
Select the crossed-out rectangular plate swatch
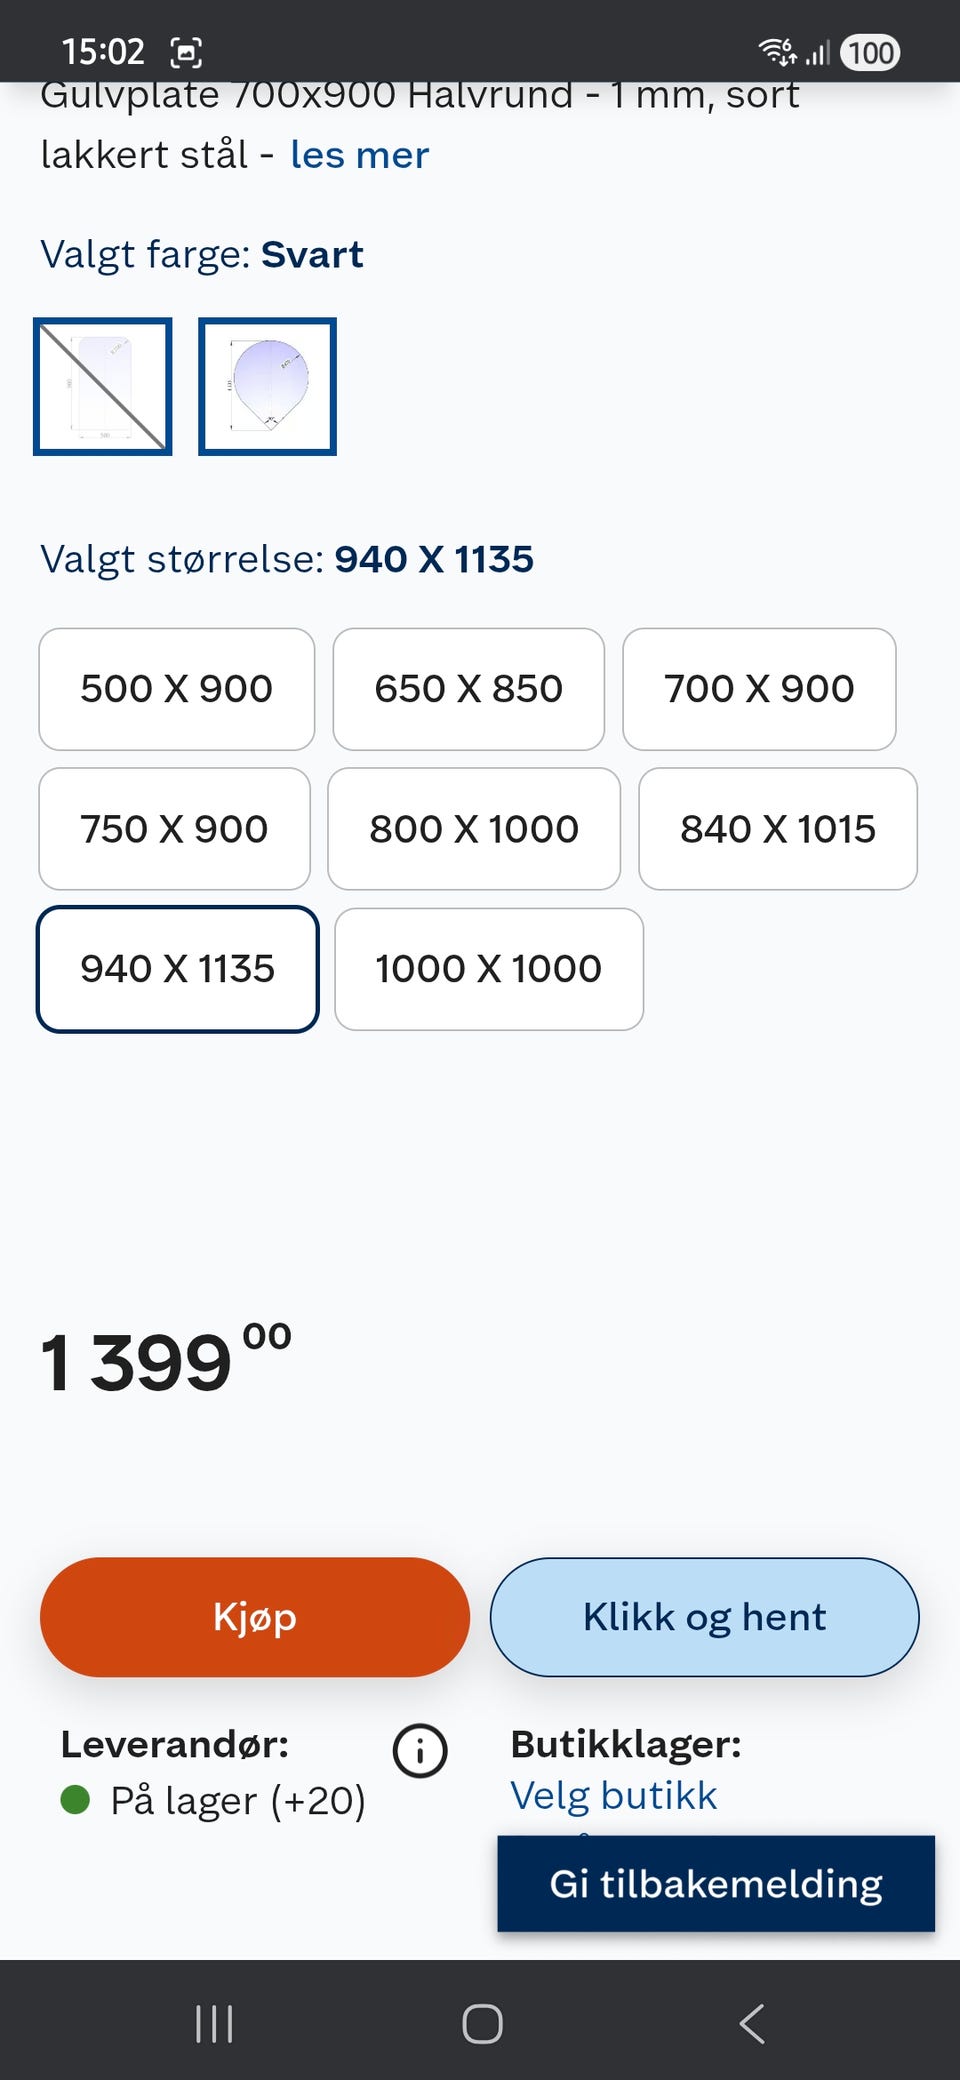(x=103, y=386)
